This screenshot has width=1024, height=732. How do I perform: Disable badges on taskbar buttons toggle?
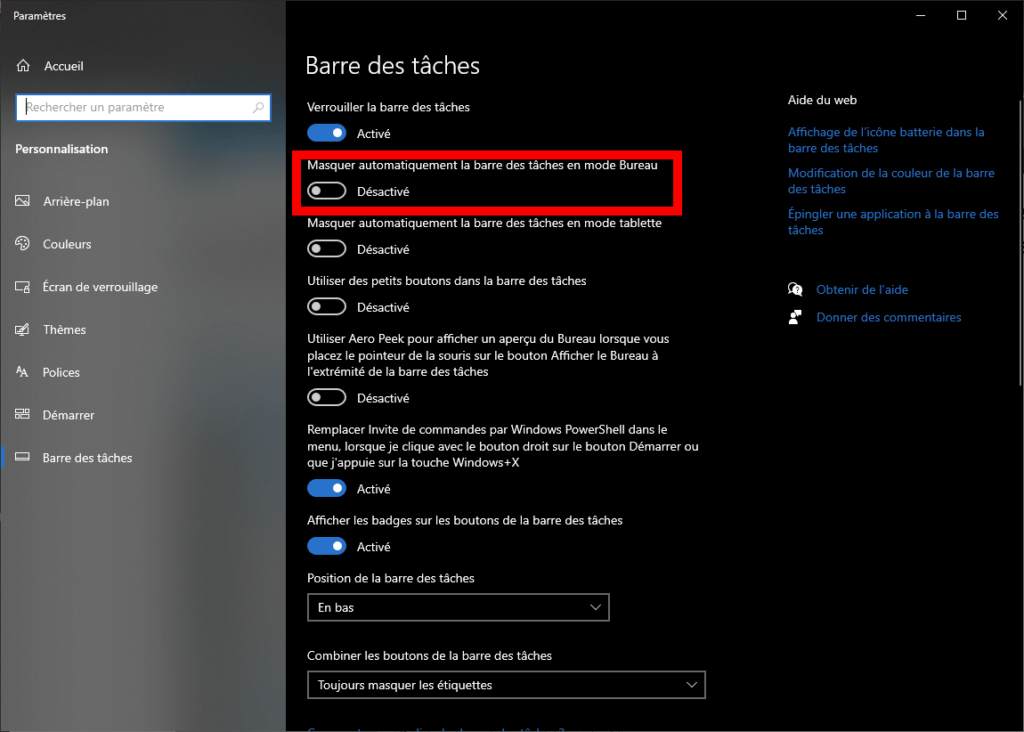327,547
